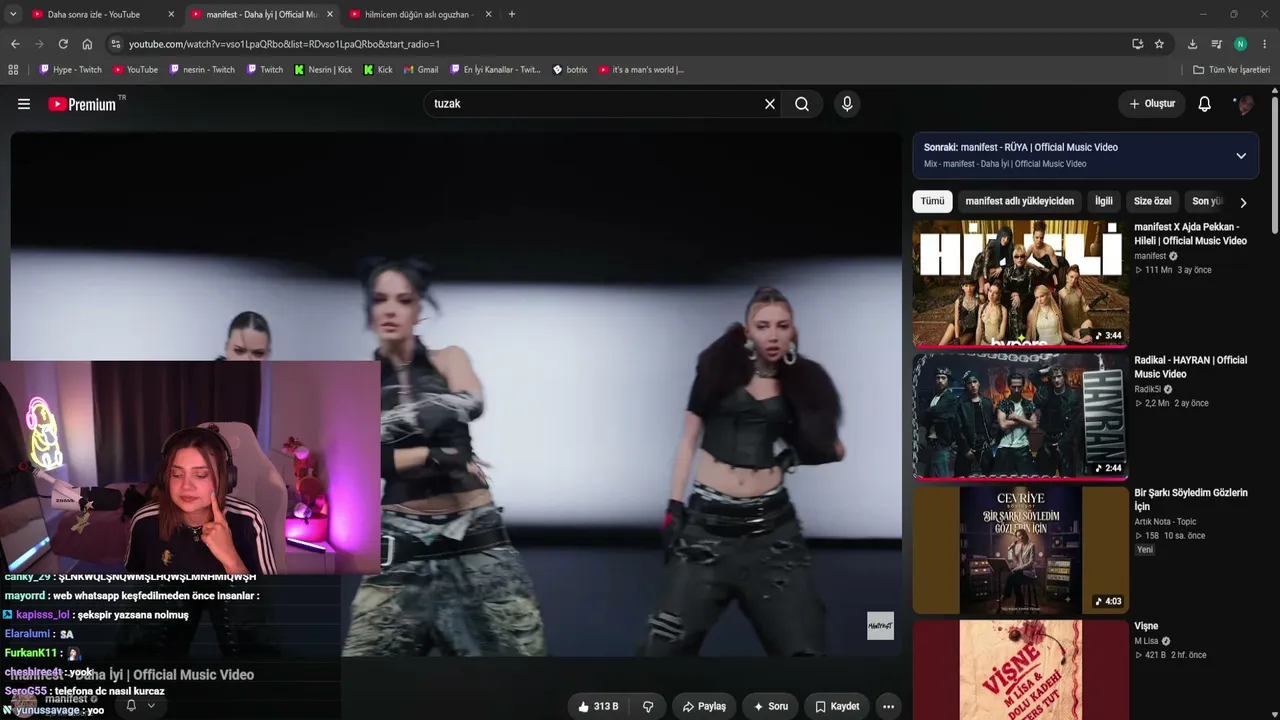
Task: Close the 'hilmicem düğün' browser tab
Action: [488, 14]
